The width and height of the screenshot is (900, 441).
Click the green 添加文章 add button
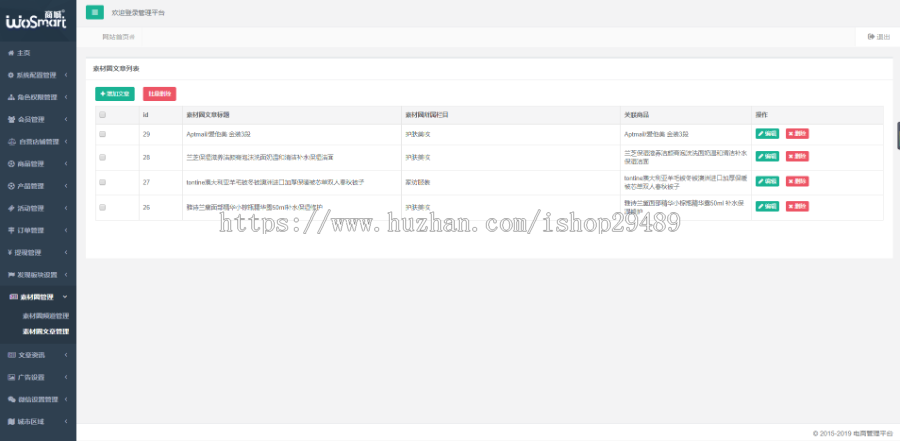tap(115, 94)
